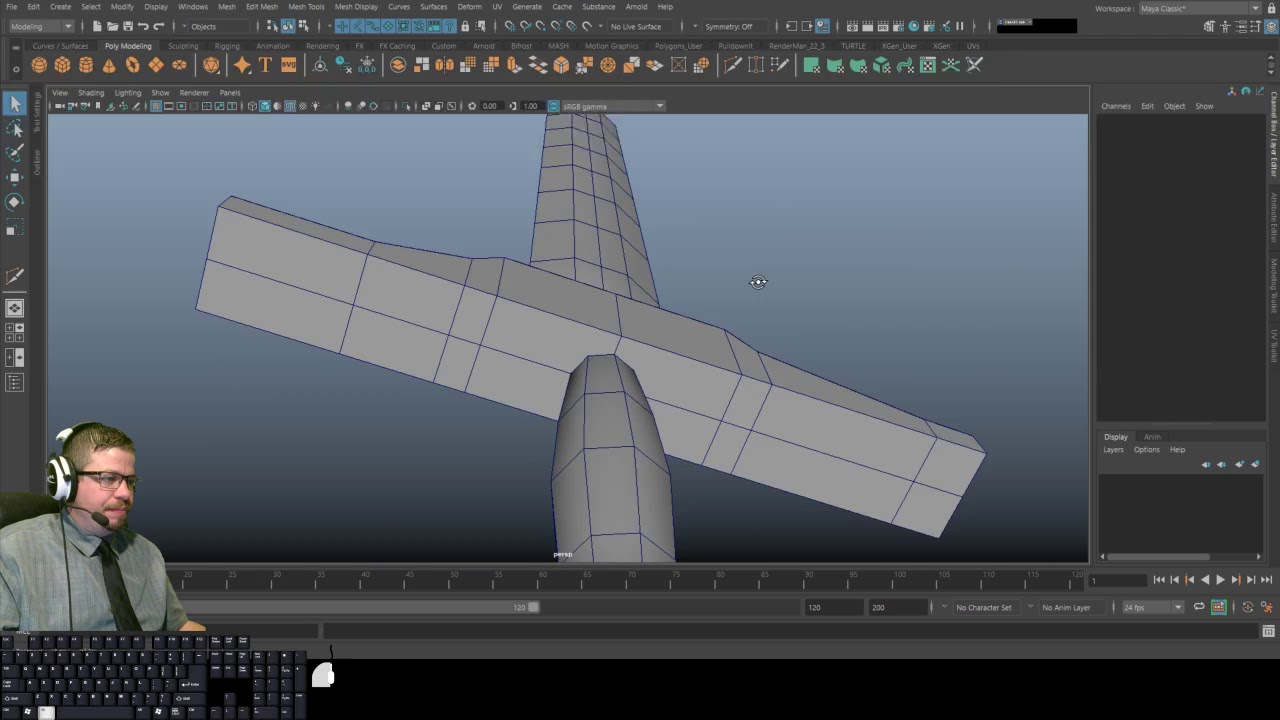
Task: Toggle snap to curves
Action: [x=525, y=26]
